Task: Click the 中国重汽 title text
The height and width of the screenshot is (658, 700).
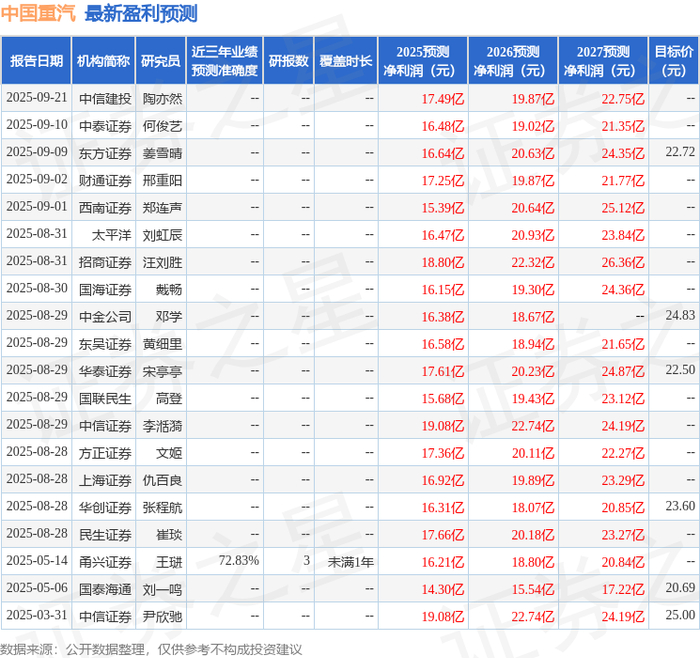Action: pos(38,13)
